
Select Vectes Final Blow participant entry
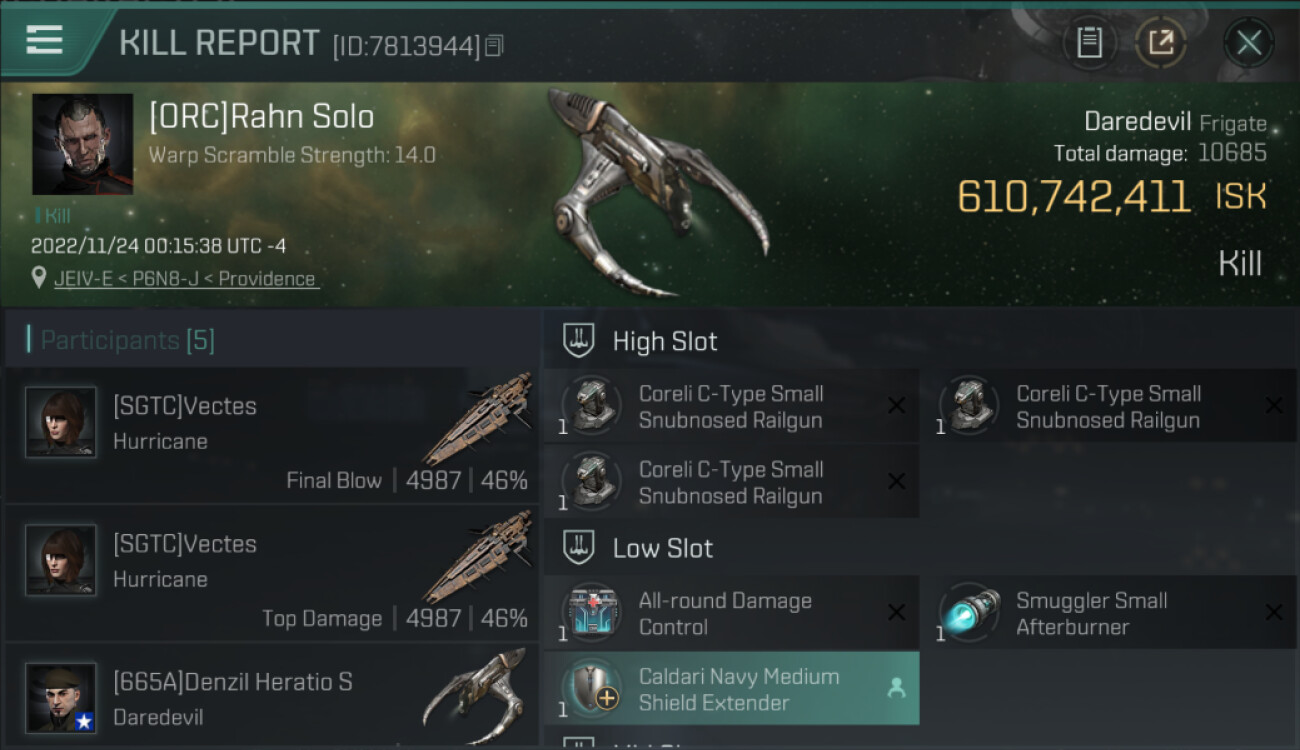click(x=272, y=435)
